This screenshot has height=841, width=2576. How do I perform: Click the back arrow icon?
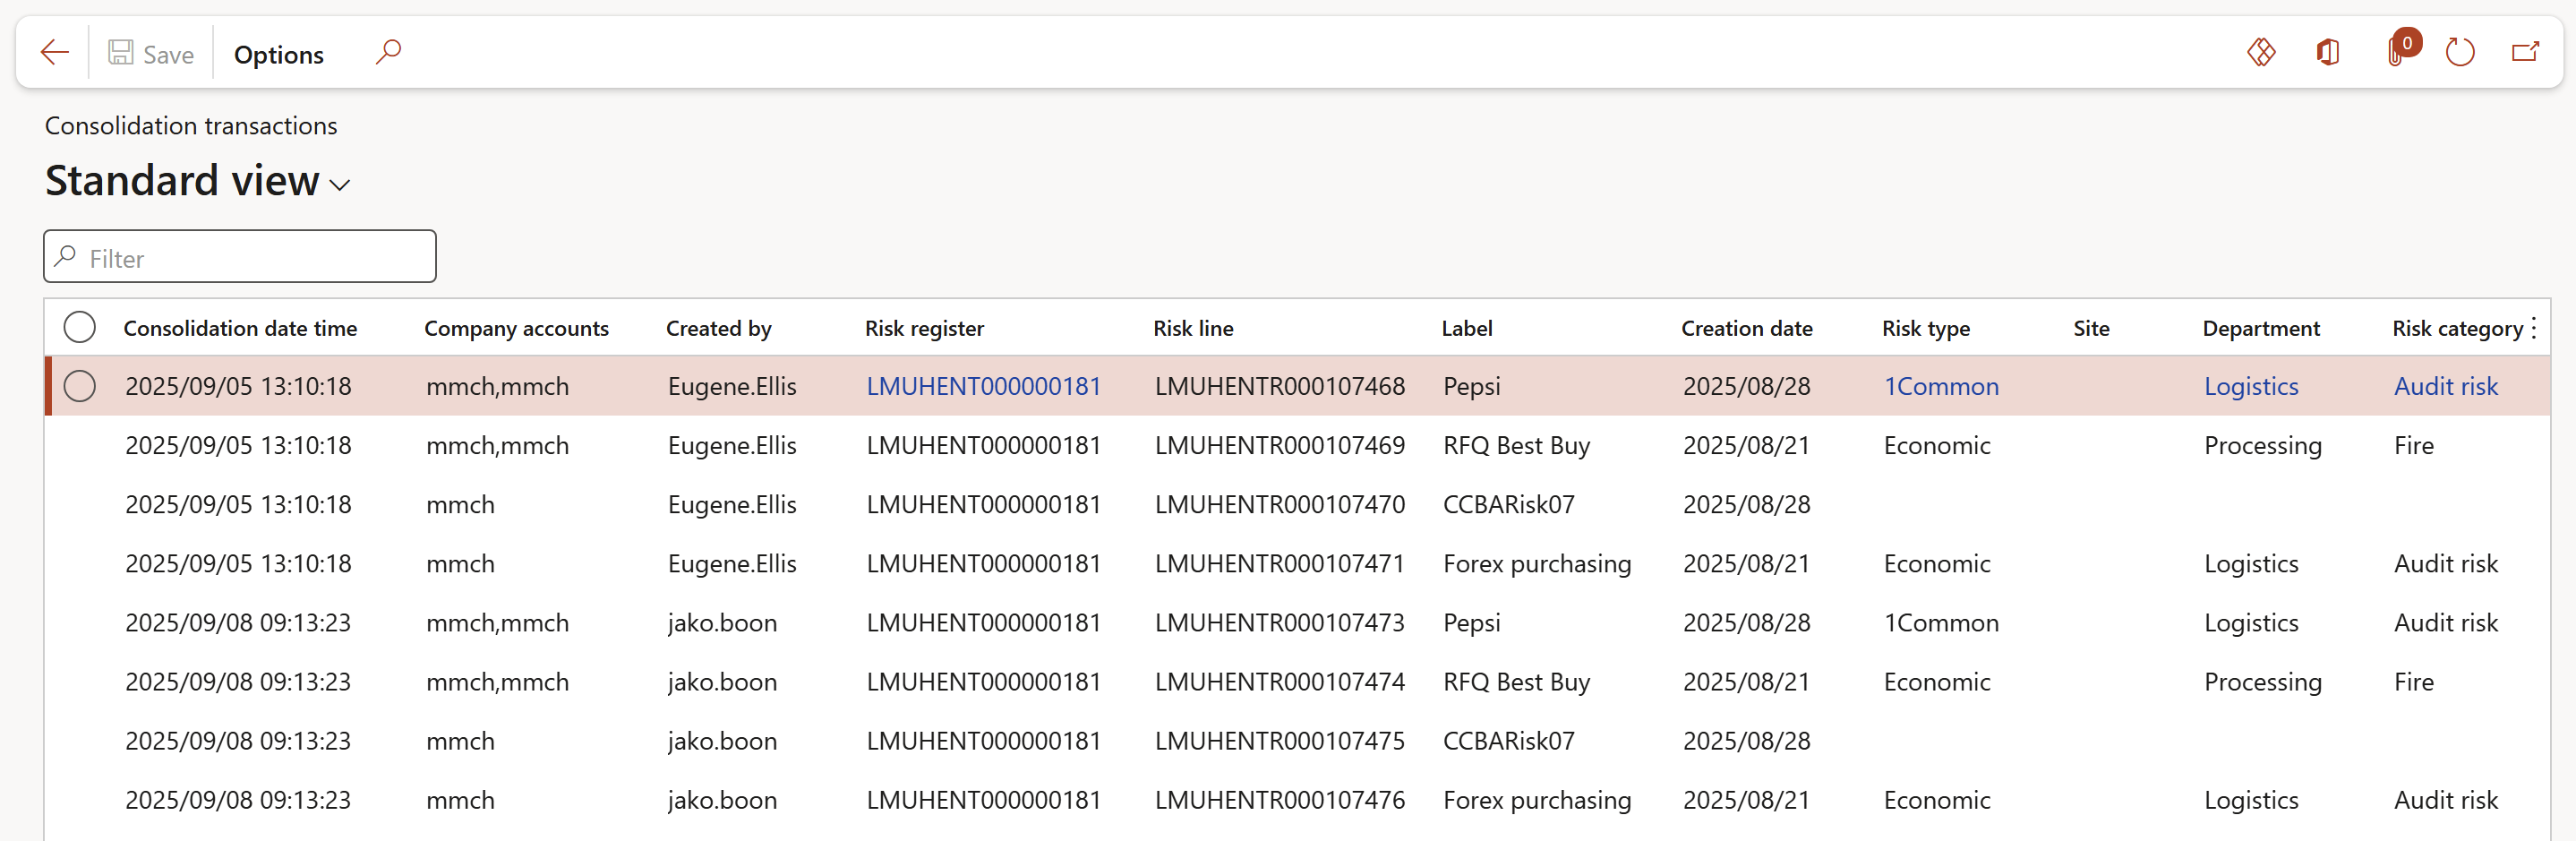pyautogui.click(x=54, y=53)
